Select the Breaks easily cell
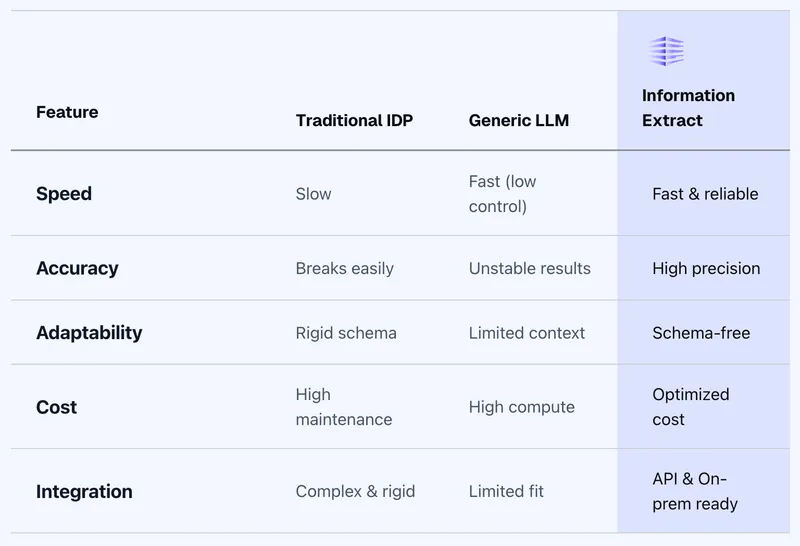The height and width of the screenshot is (546, 800). pyautogui.click(x=344, y=268)
